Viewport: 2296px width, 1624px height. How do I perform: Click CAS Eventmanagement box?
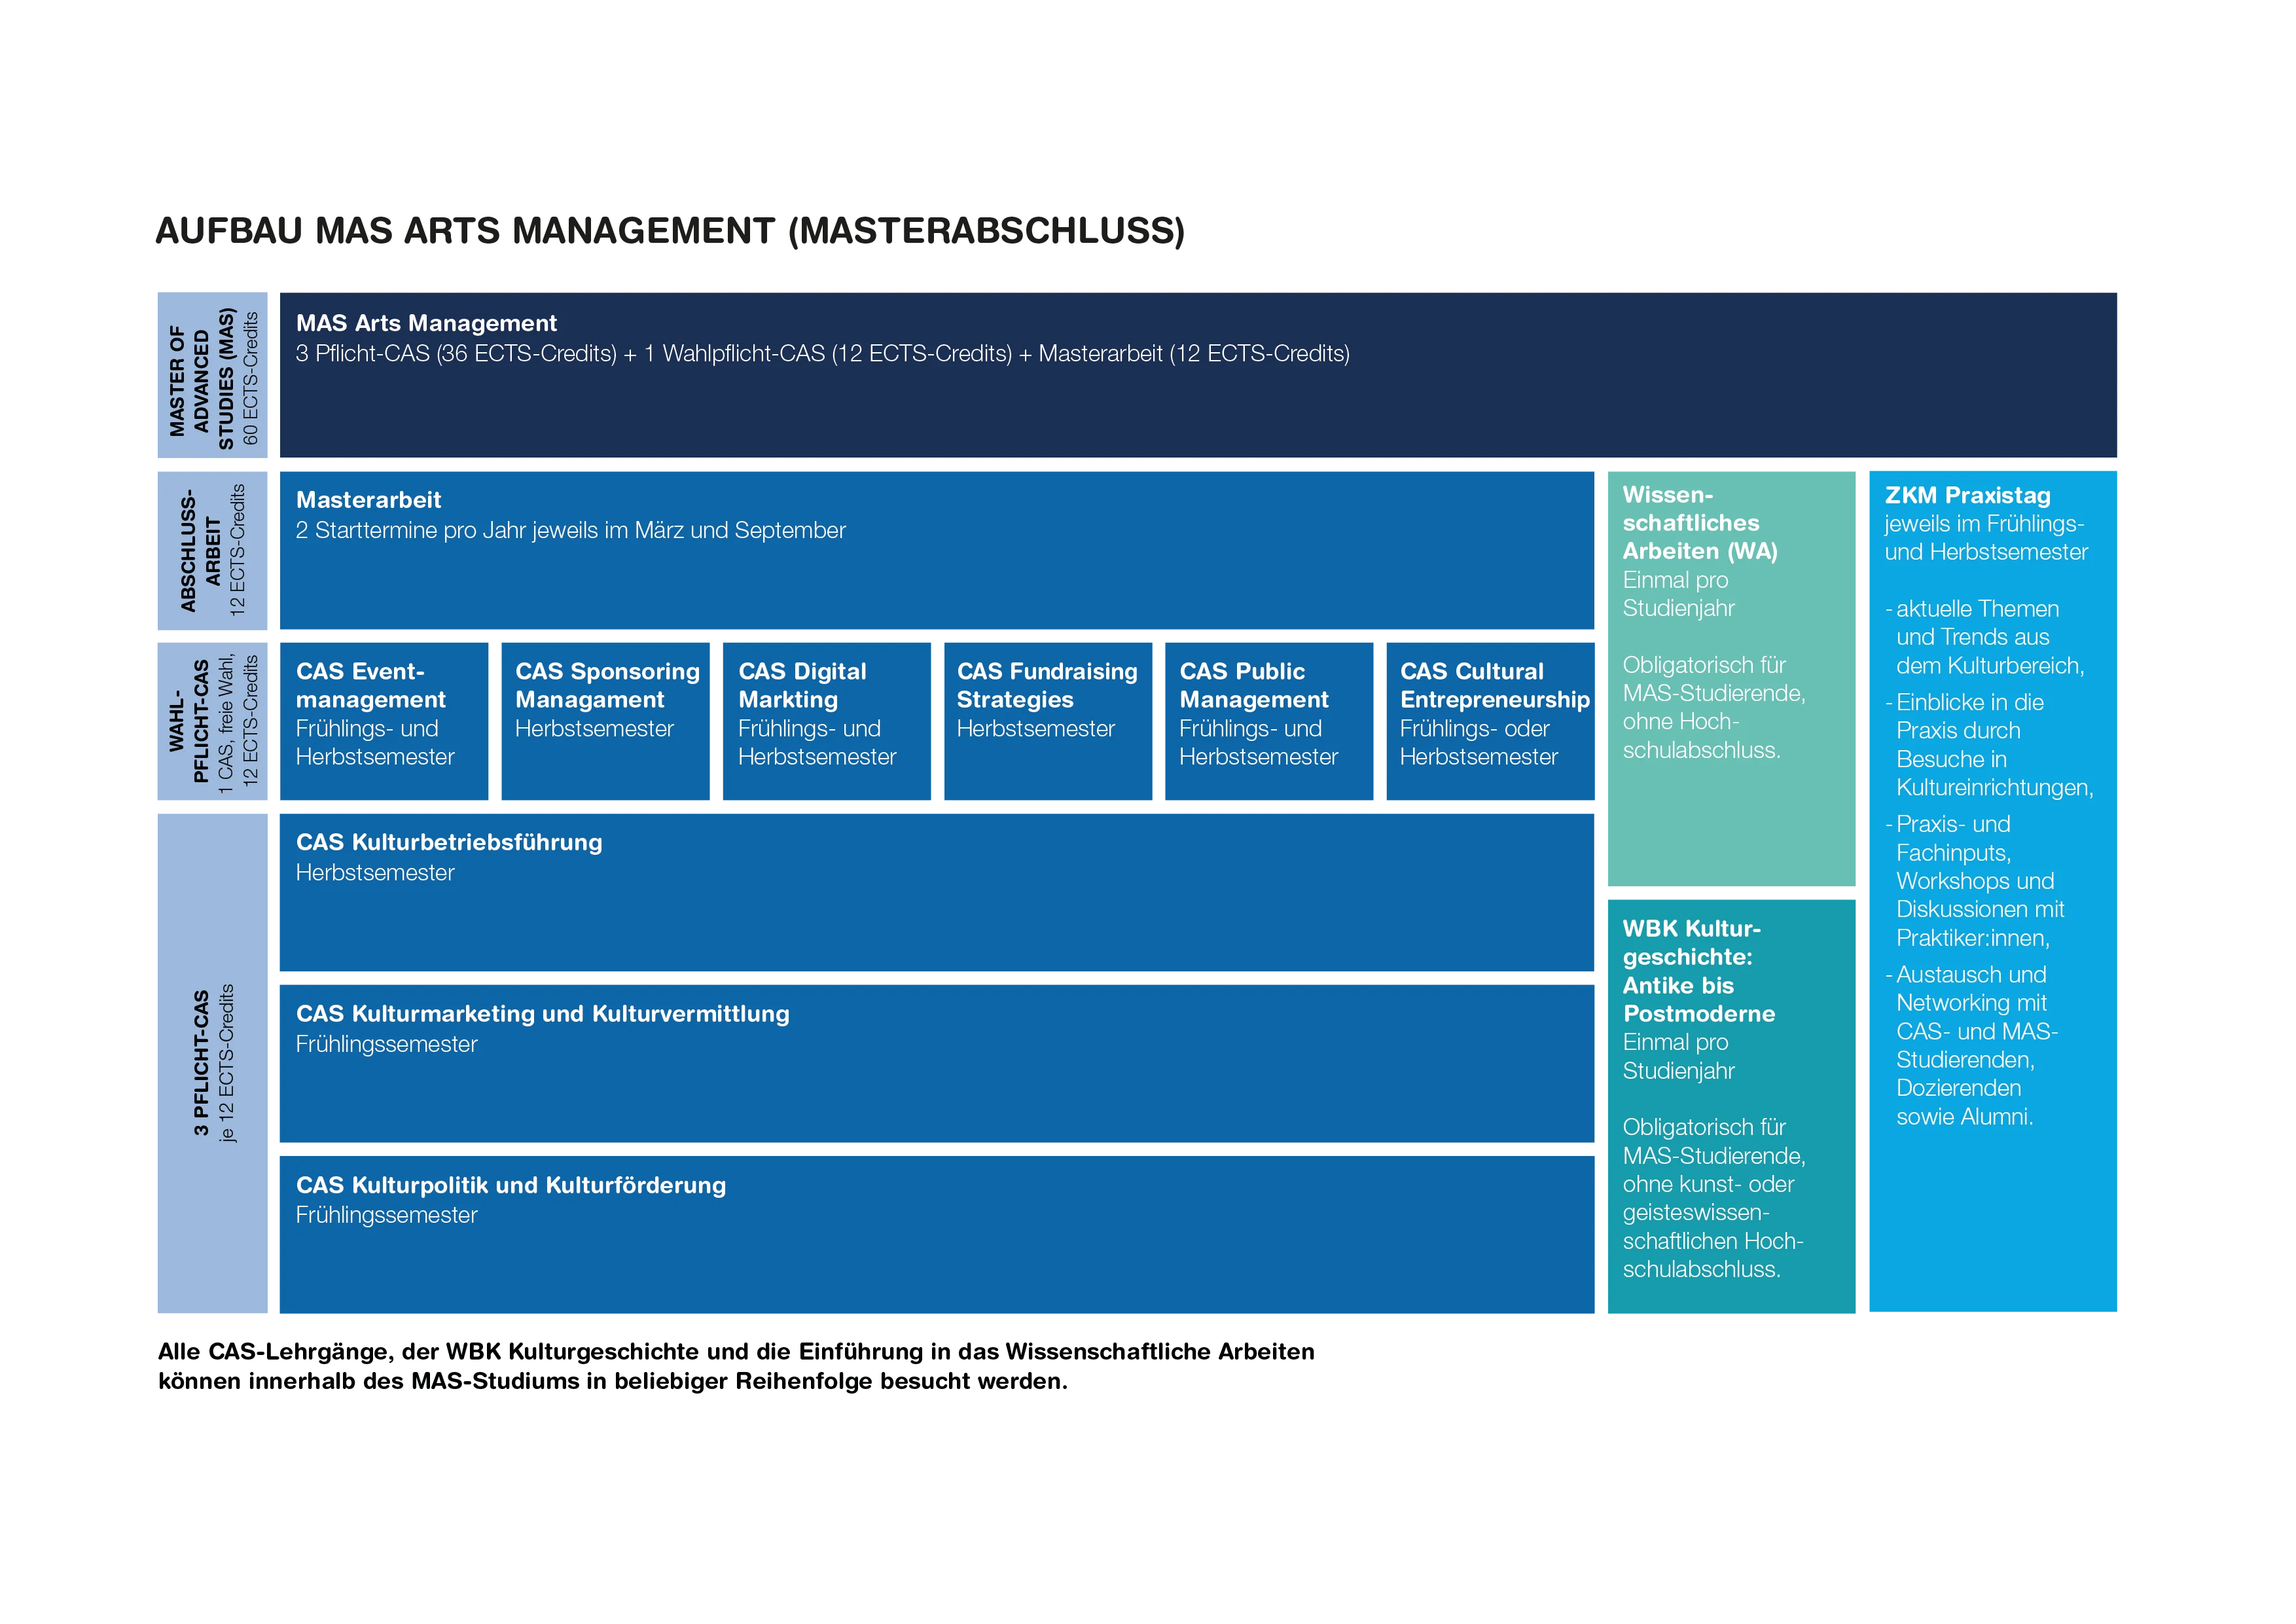click(x=384, y=720)
